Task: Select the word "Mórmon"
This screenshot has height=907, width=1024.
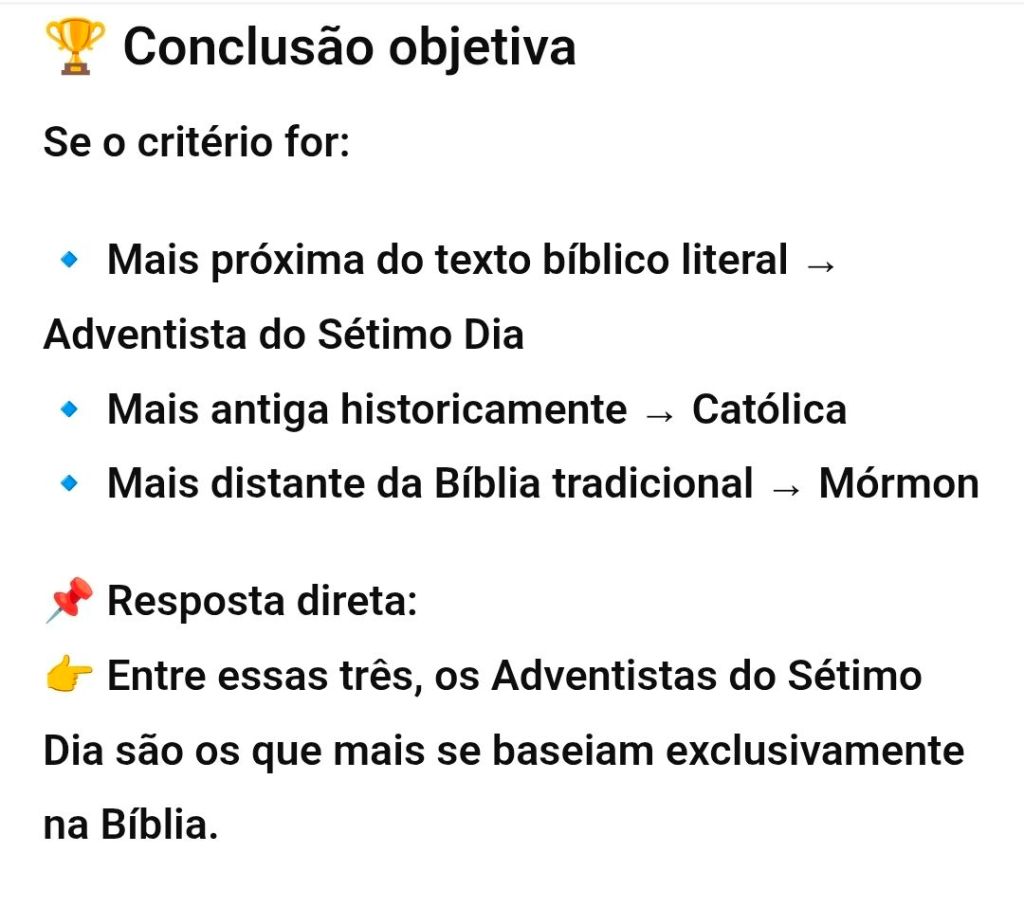Action: point(898,484)
